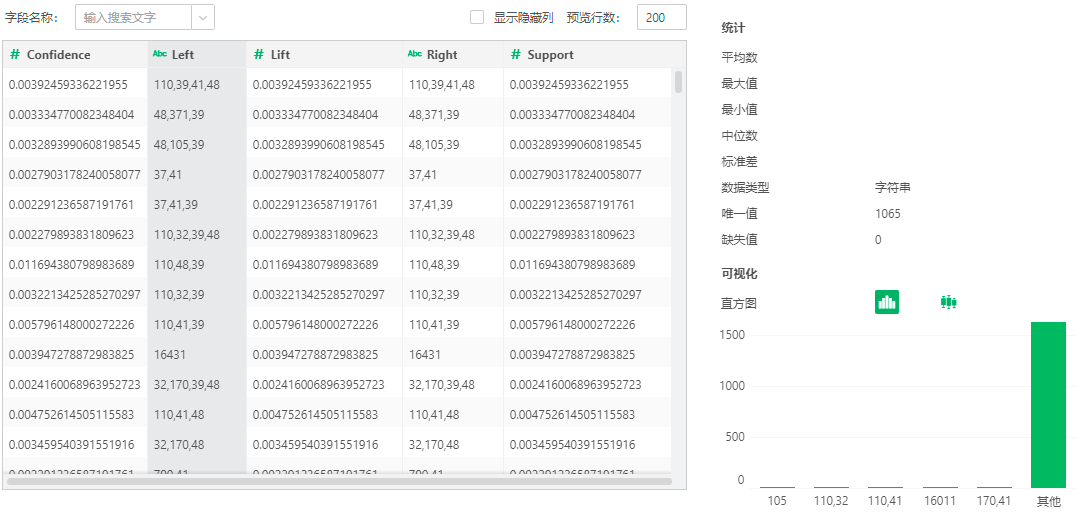Viewport: 1080px width, 514px height.
Task: Click the numeric type icon on Lift column
Action: coord(259,55)
